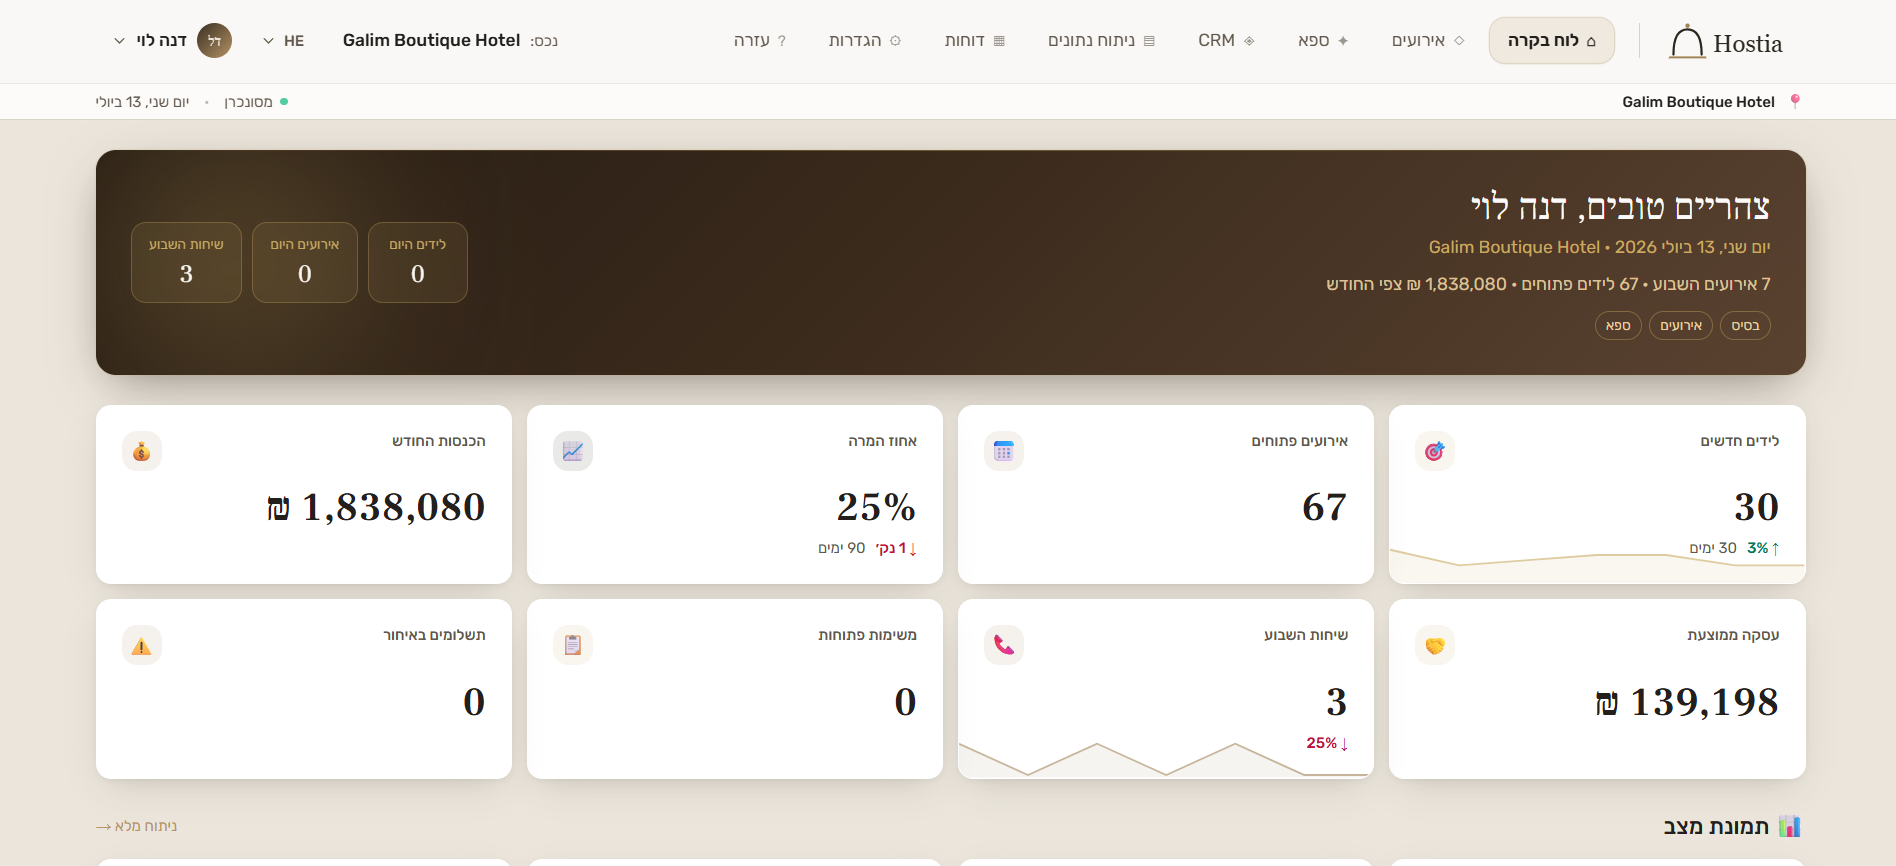
Task: Click the phone icon on שיחות השבוע card
Action: coord(1004,645)
